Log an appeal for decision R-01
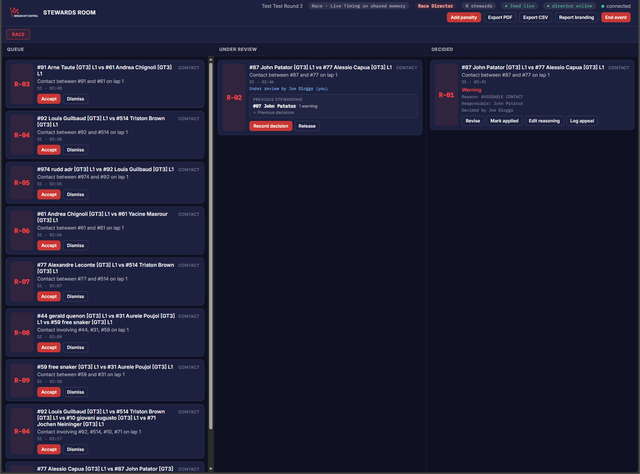 pos(582,121)
